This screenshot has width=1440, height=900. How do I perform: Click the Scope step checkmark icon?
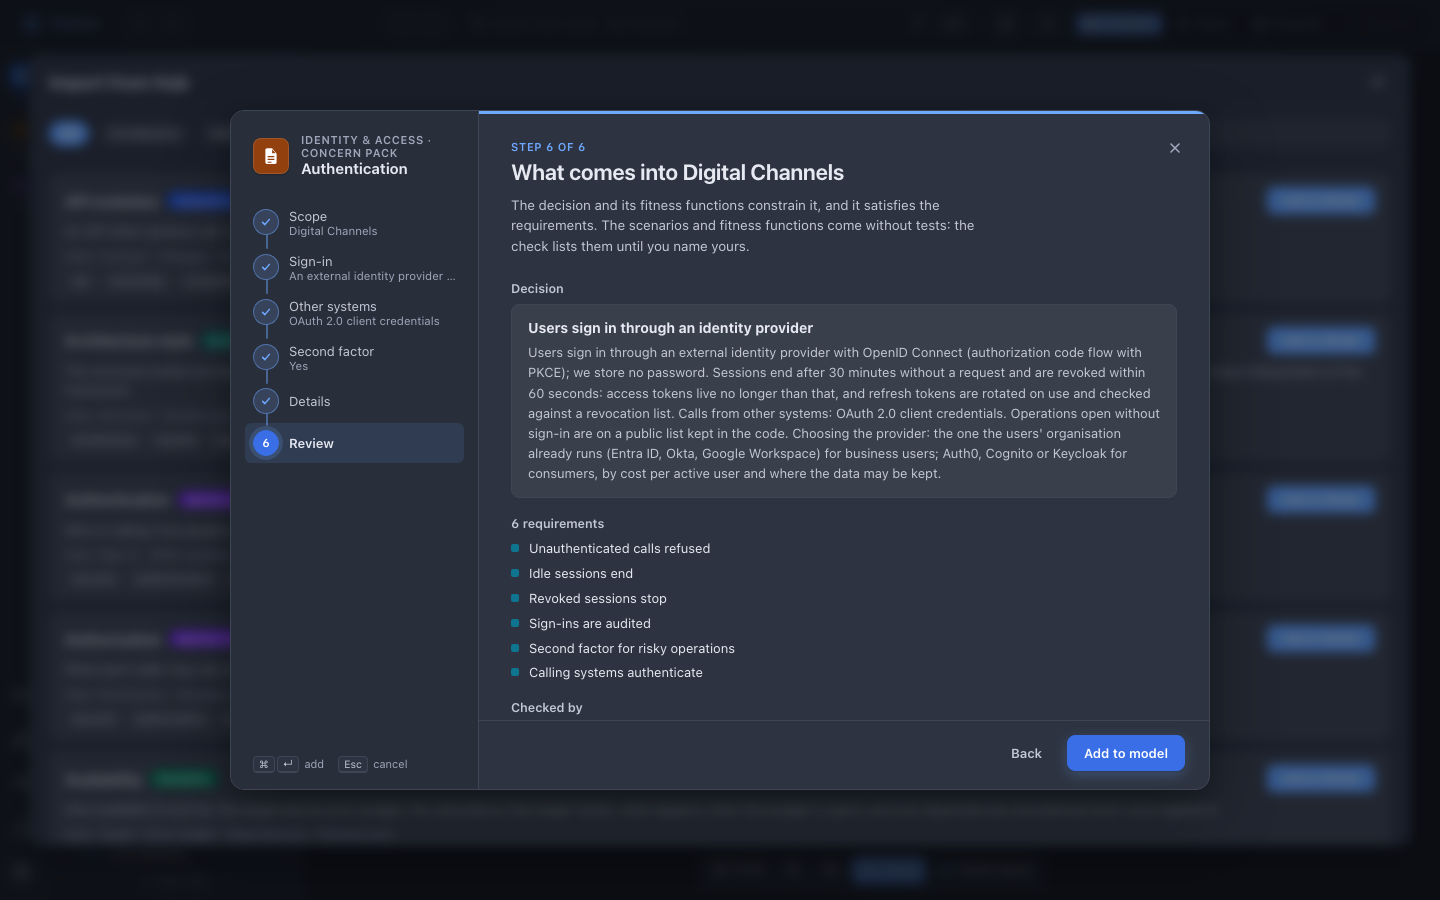pyautogui.click(x=266, y=222)
